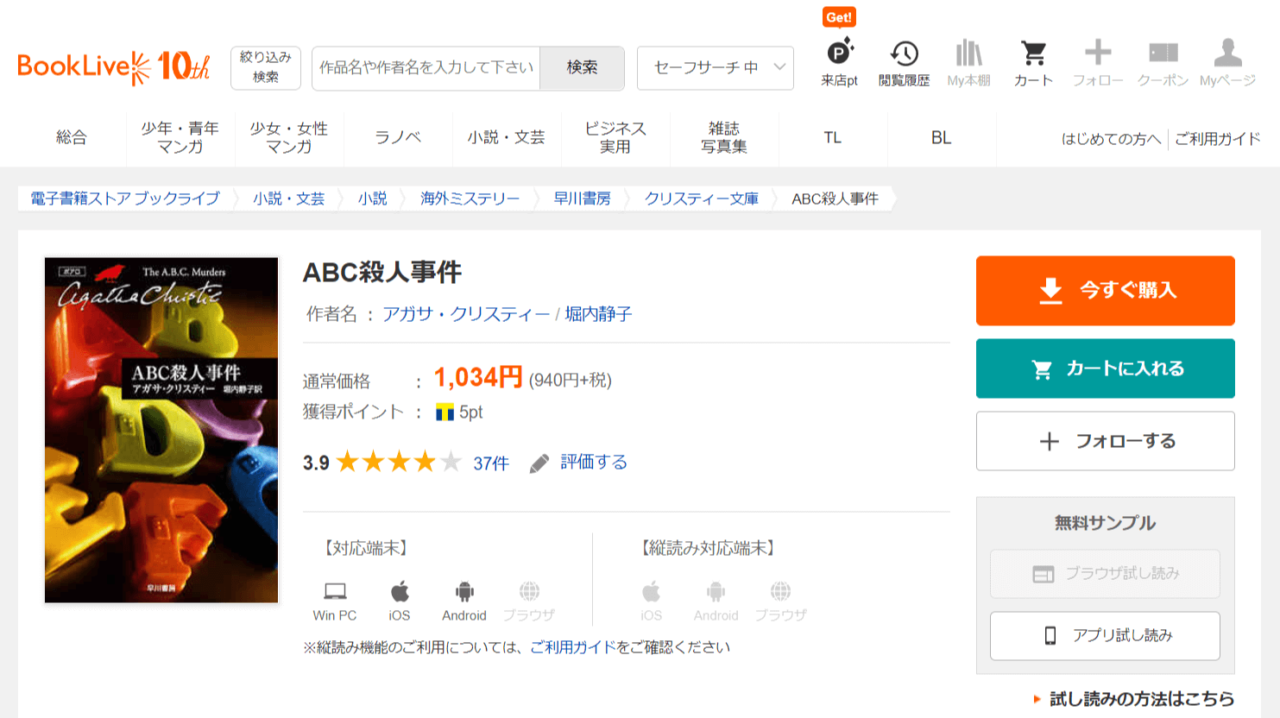Expand the セーフサーチ 中 dropdown
1280x718 pixels.
[x=715, y=68]
